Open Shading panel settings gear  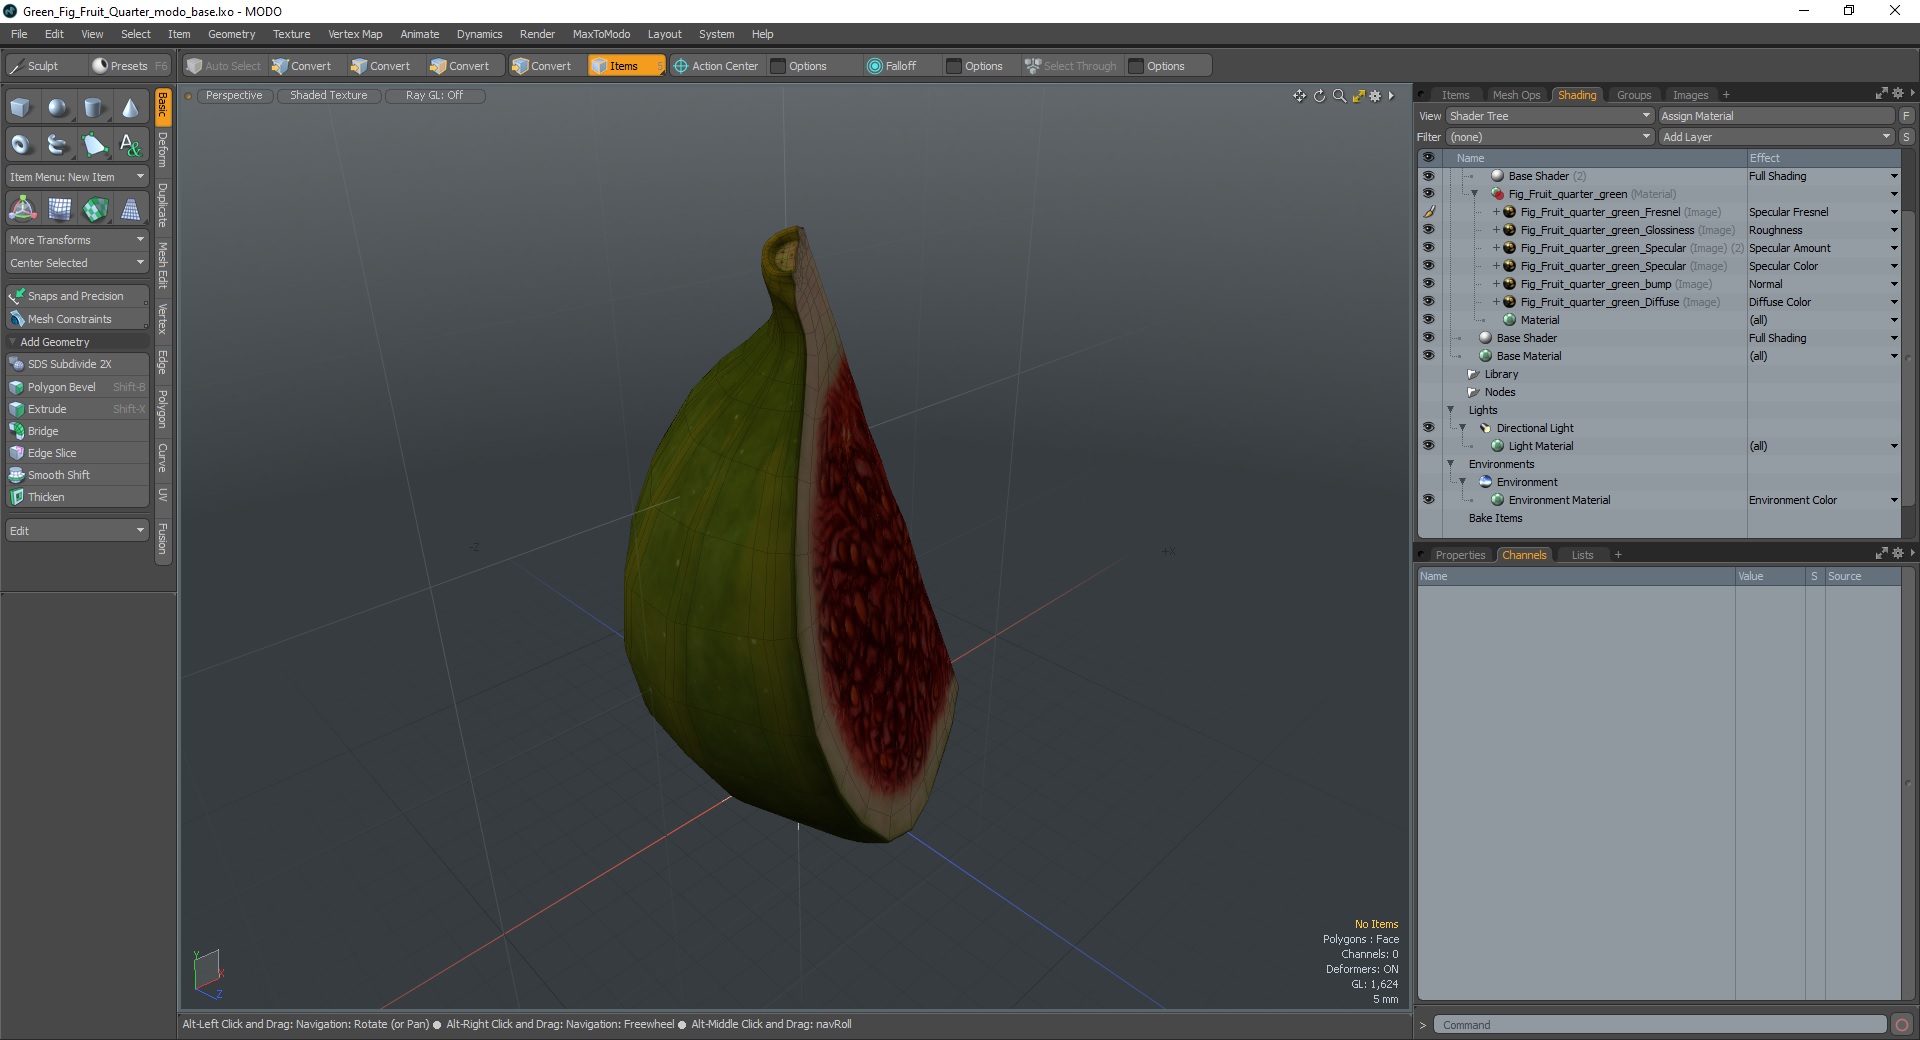[1898, 93]
